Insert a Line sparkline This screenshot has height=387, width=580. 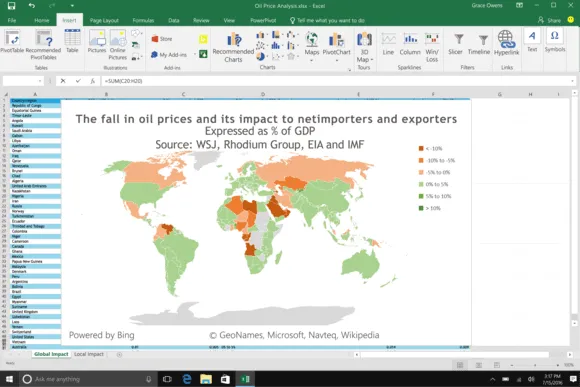(x=388, y=44)
